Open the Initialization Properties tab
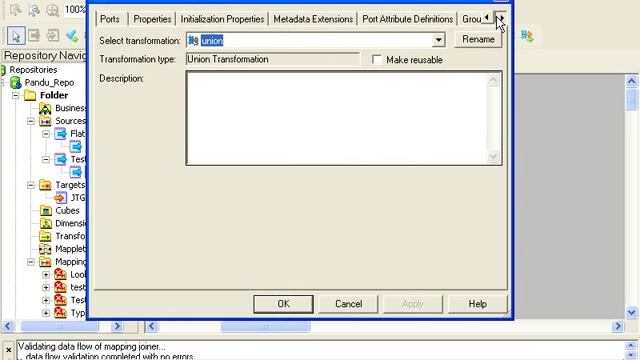640x360 pixels. pyautogui.click(x=222, y=19)
